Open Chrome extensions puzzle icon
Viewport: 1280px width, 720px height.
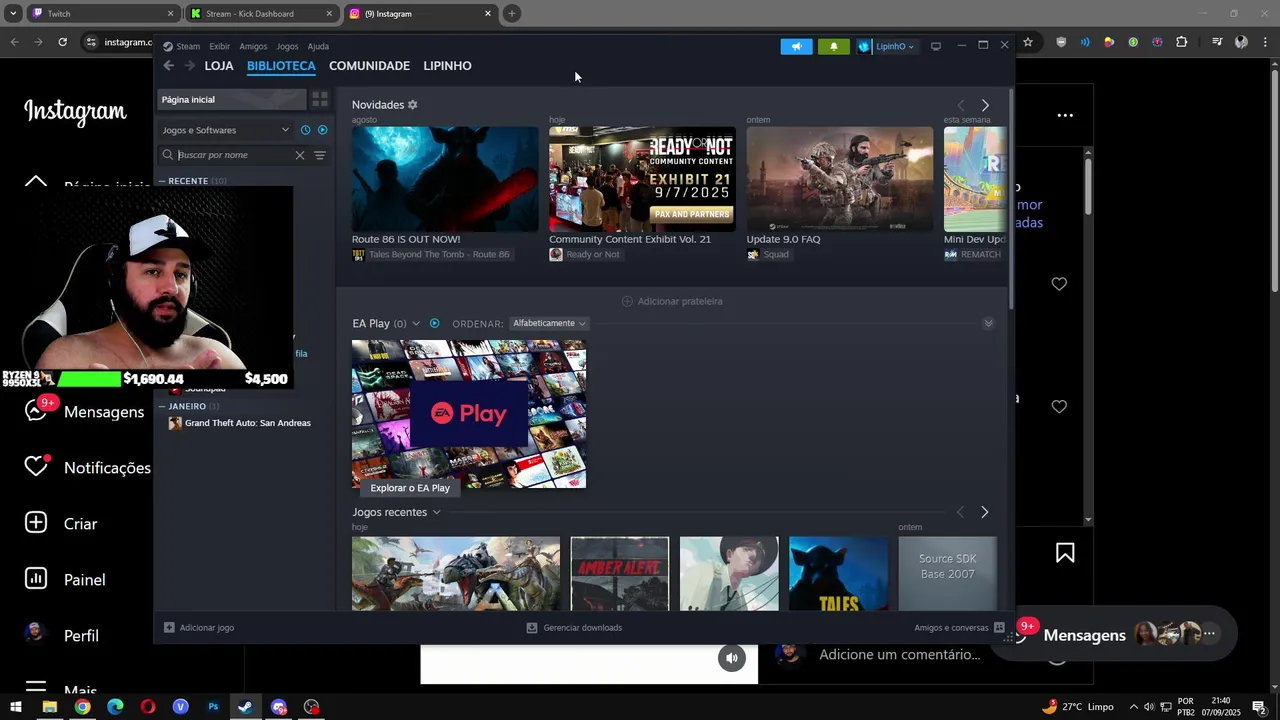tap(1182, 42)
